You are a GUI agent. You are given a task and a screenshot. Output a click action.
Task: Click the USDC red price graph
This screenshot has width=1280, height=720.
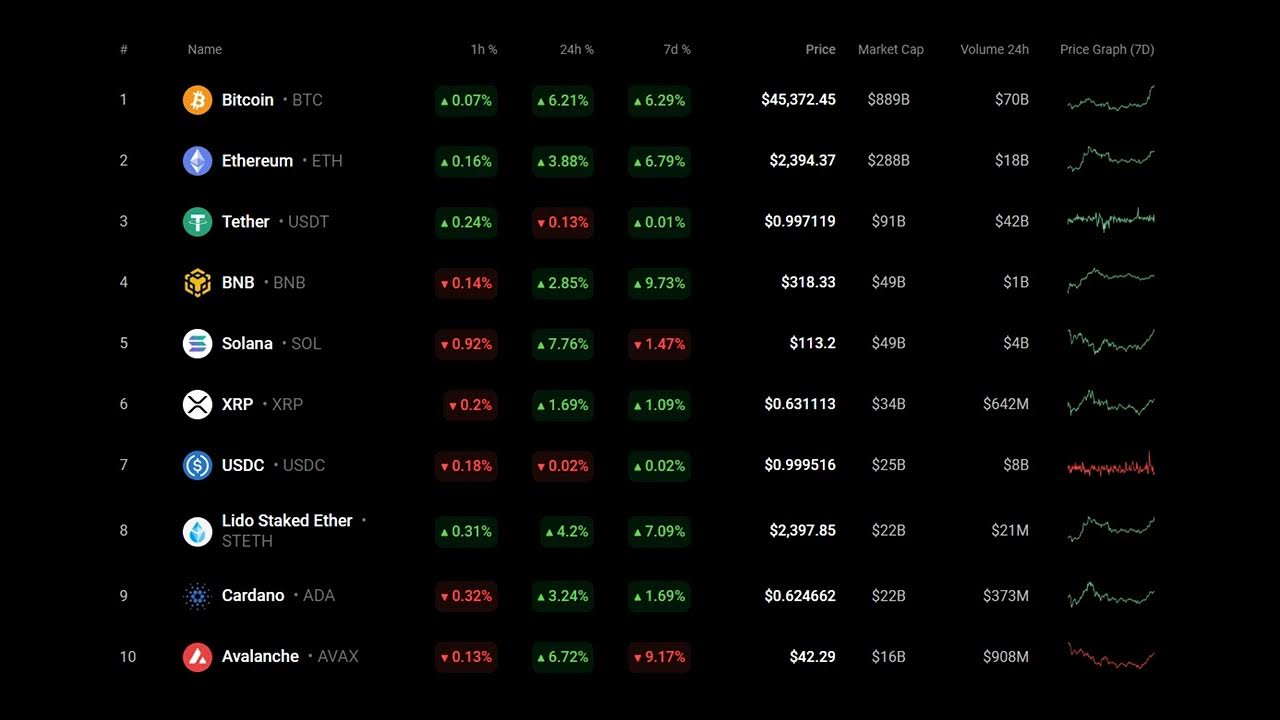[1110, 466]
